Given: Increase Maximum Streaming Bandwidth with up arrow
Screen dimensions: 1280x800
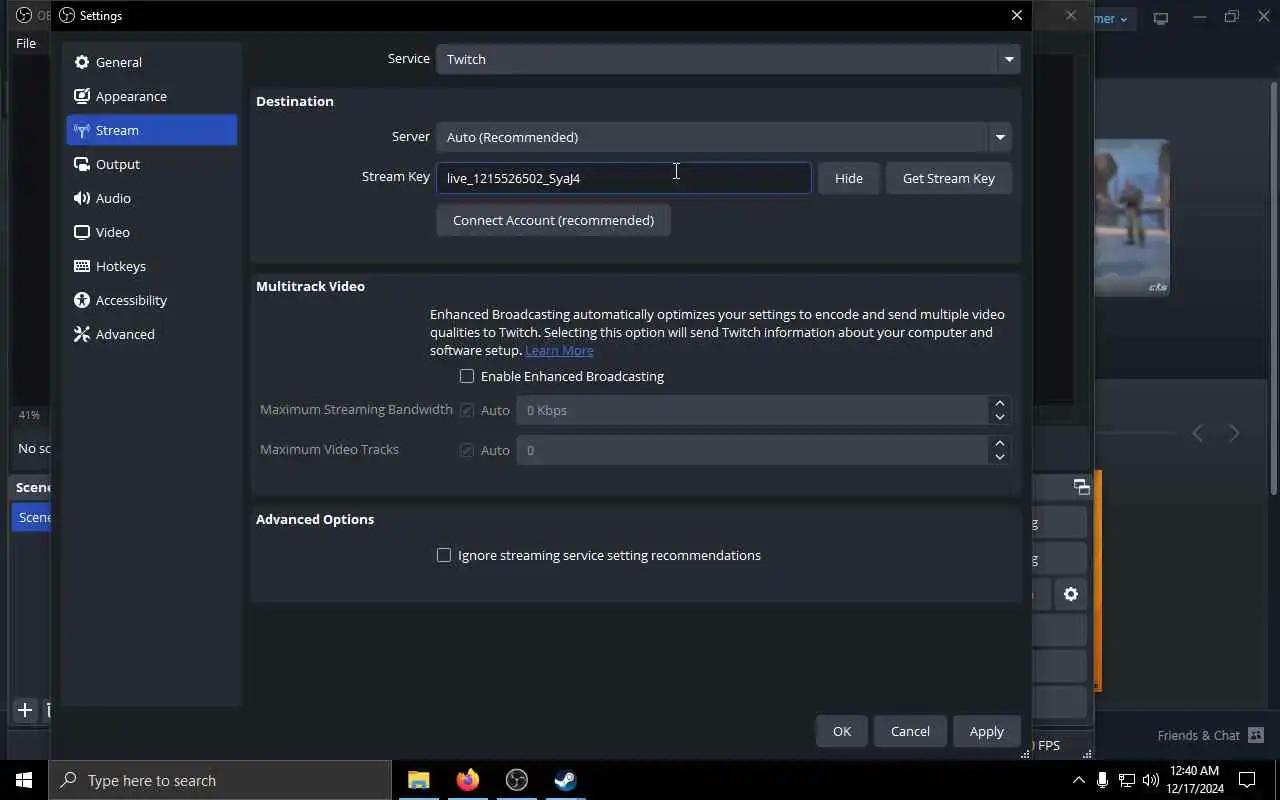Looking at the screenshot, I should coord(999,403).
